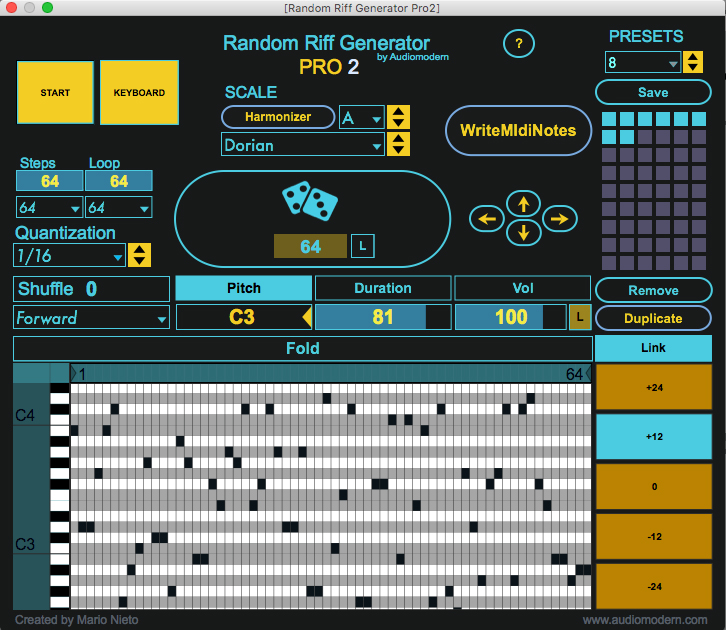Shift pattern up with the up arrow
This screenshot has height=630, width=726.
click(x=524, y=204)
